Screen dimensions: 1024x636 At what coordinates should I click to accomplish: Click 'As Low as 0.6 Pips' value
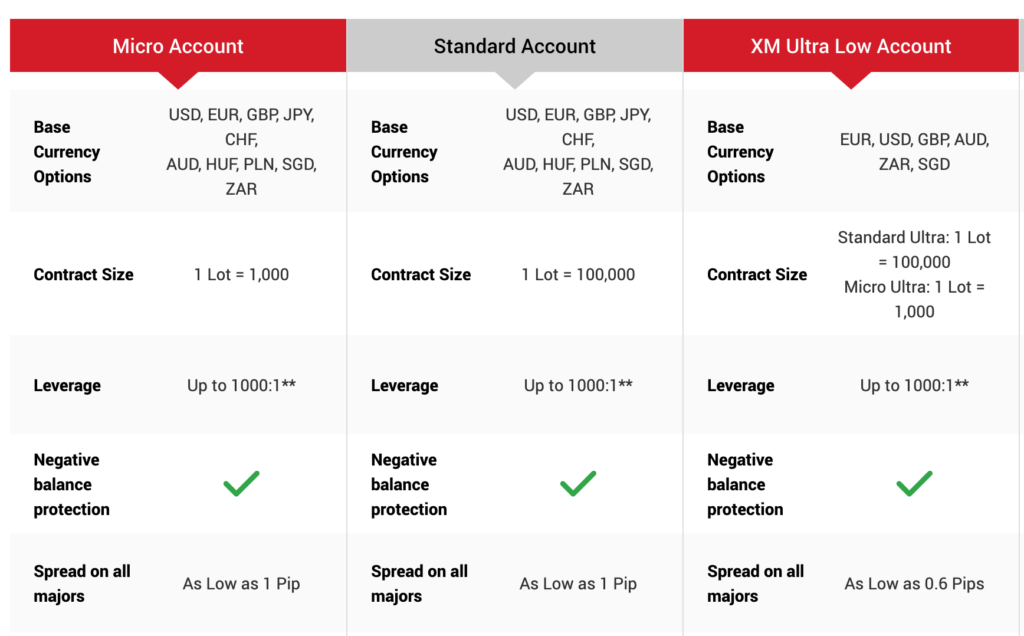coord(914,584)
